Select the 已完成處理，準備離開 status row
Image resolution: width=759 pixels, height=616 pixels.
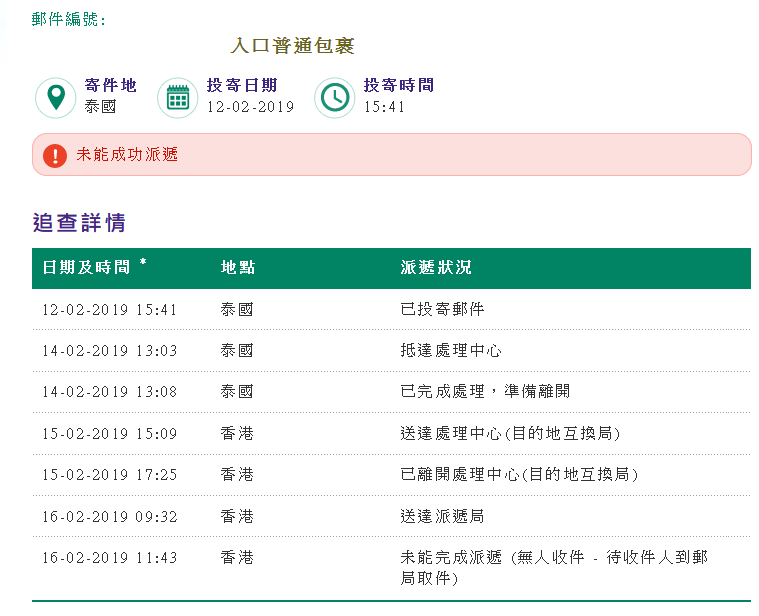click(x=391, y=391)
